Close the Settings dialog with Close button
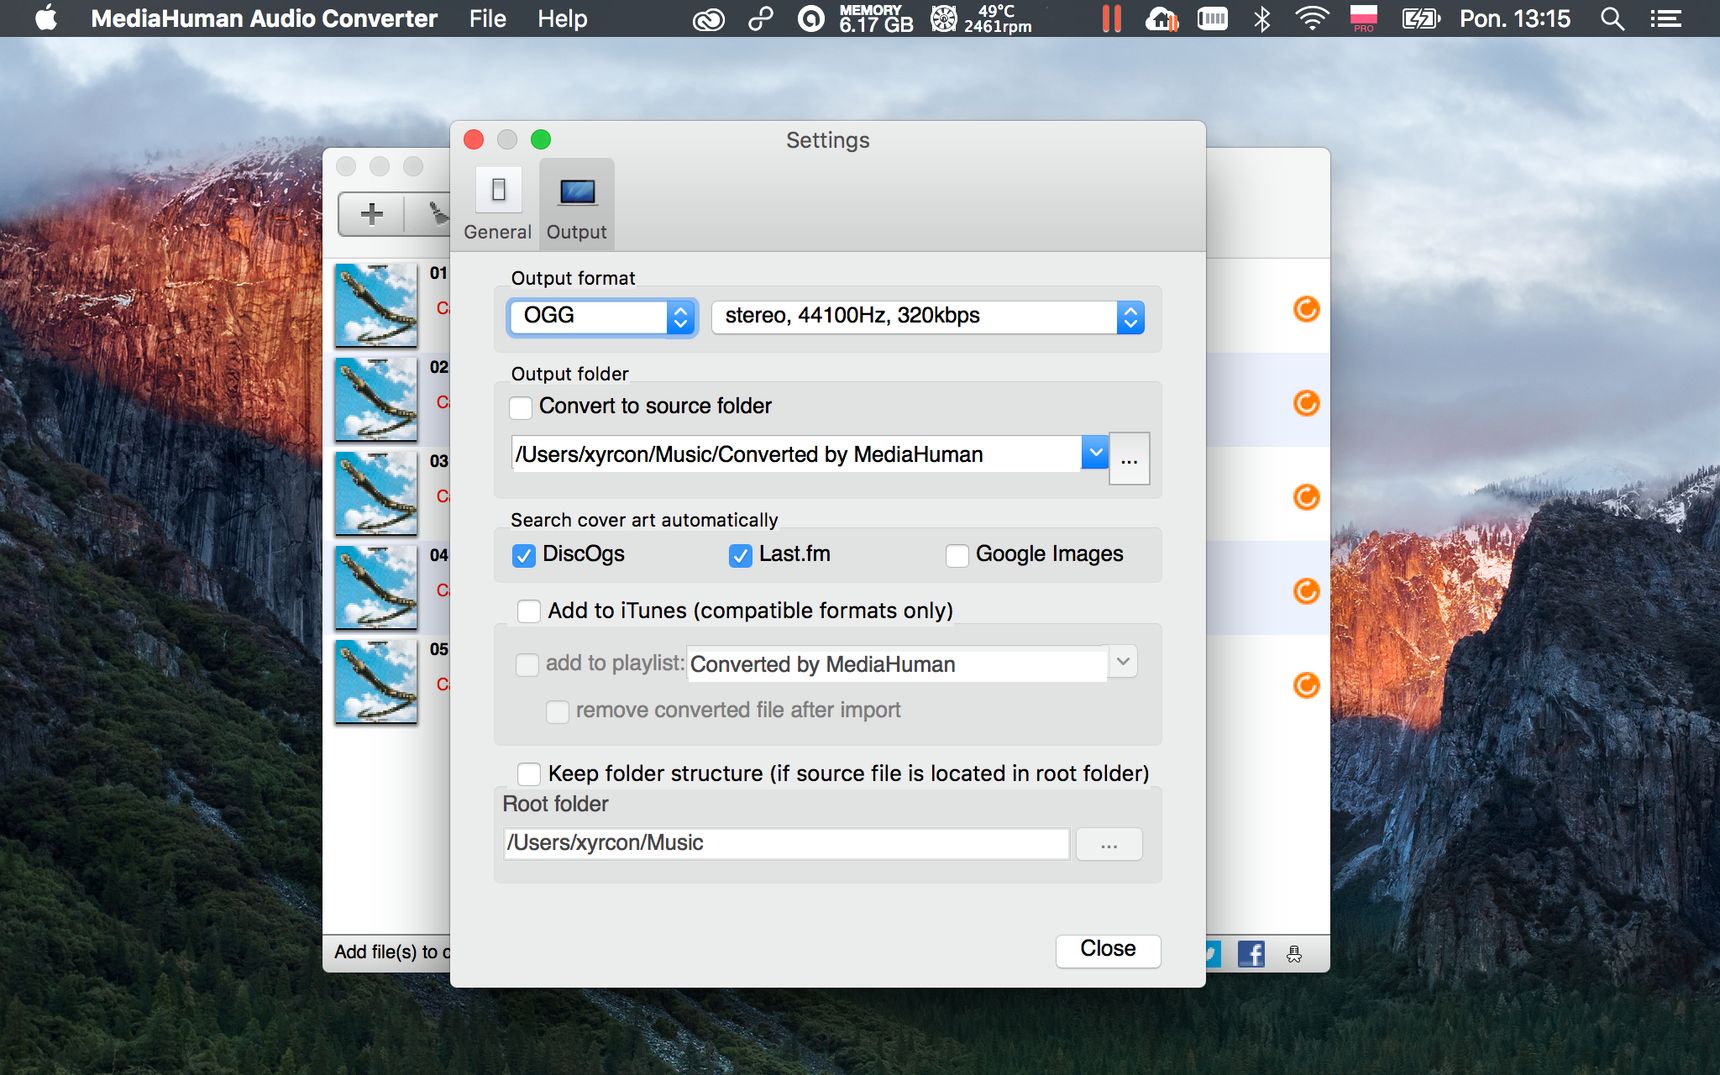Image resolution: width=1720 pixels, height=1075 pixels. [x=1108, y=950]
